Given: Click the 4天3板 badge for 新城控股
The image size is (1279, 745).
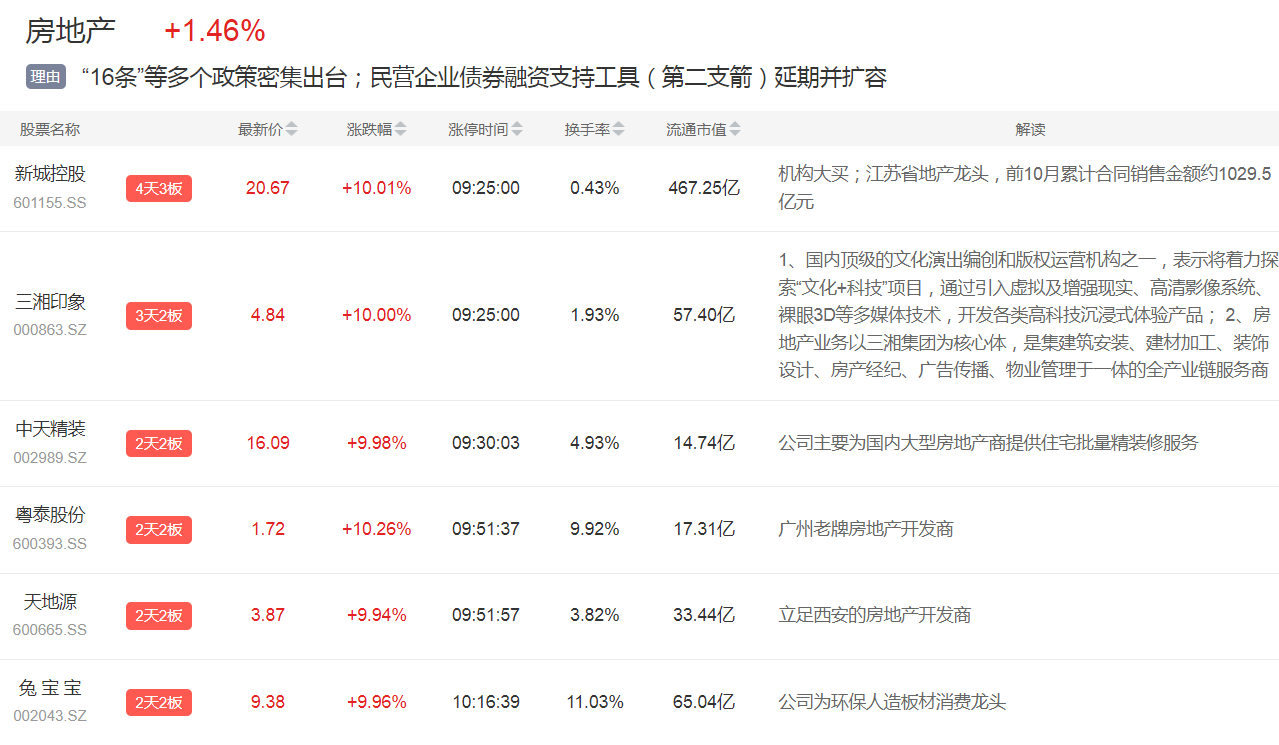Looking at the screenshot, I should [159, 188].
